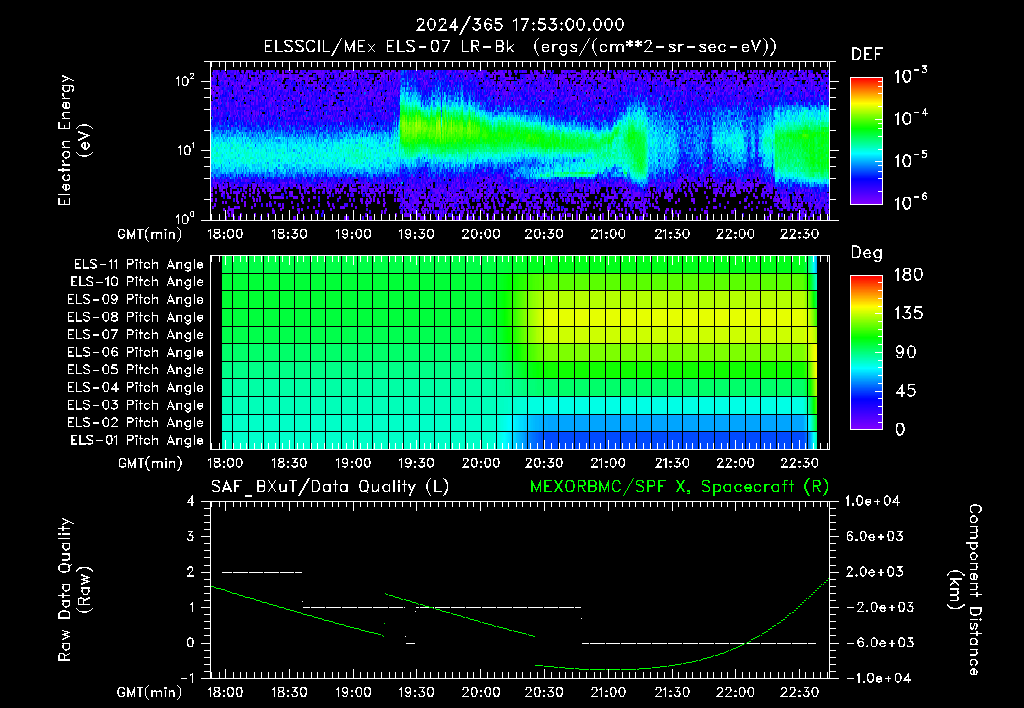Click the 180 label on Deg scale
The image size is (1024, 708).
908,274
